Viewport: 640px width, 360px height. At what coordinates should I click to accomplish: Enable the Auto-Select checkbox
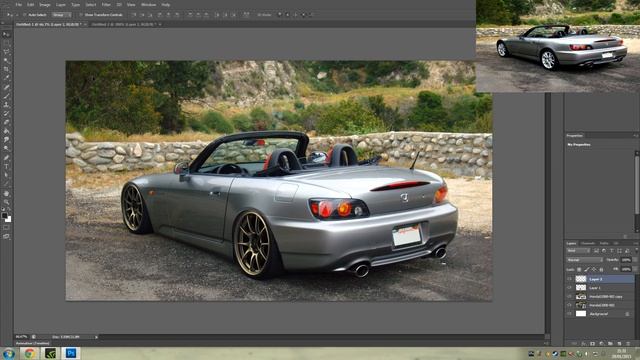click(x=24, y=15)
